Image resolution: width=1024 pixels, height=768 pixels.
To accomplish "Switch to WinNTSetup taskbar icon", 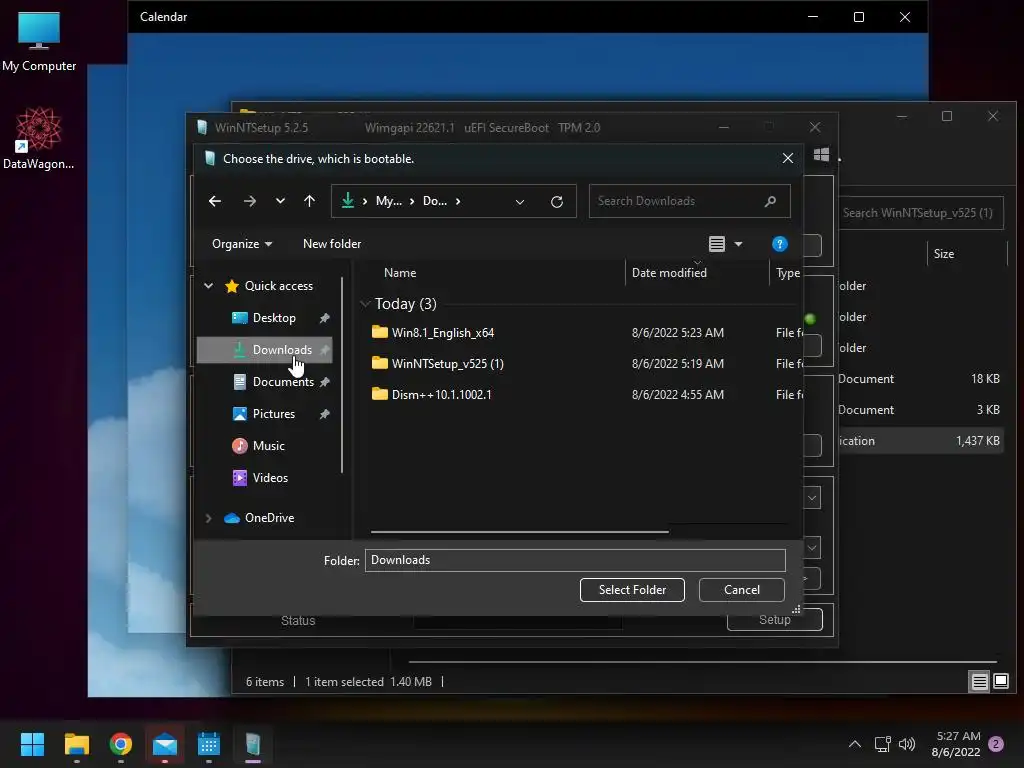I will point(253,744).
